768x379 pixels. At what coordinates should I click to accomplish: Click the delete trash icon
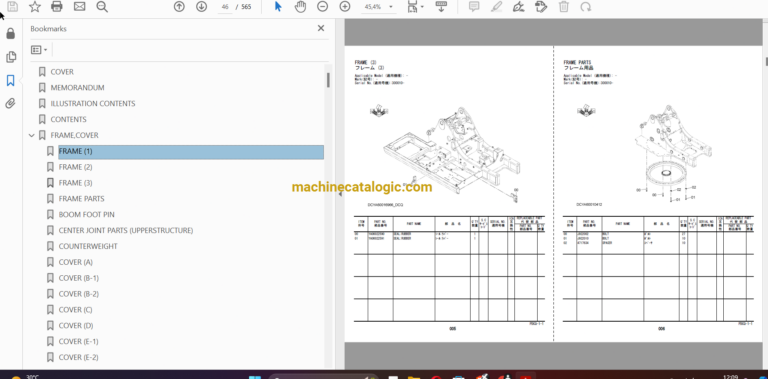pos(564,6)
